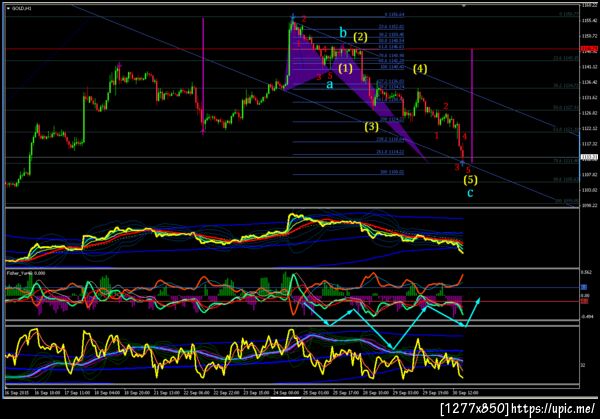
Task: Click the '0.562' Fisher indicator scale value
Action: 586,272
